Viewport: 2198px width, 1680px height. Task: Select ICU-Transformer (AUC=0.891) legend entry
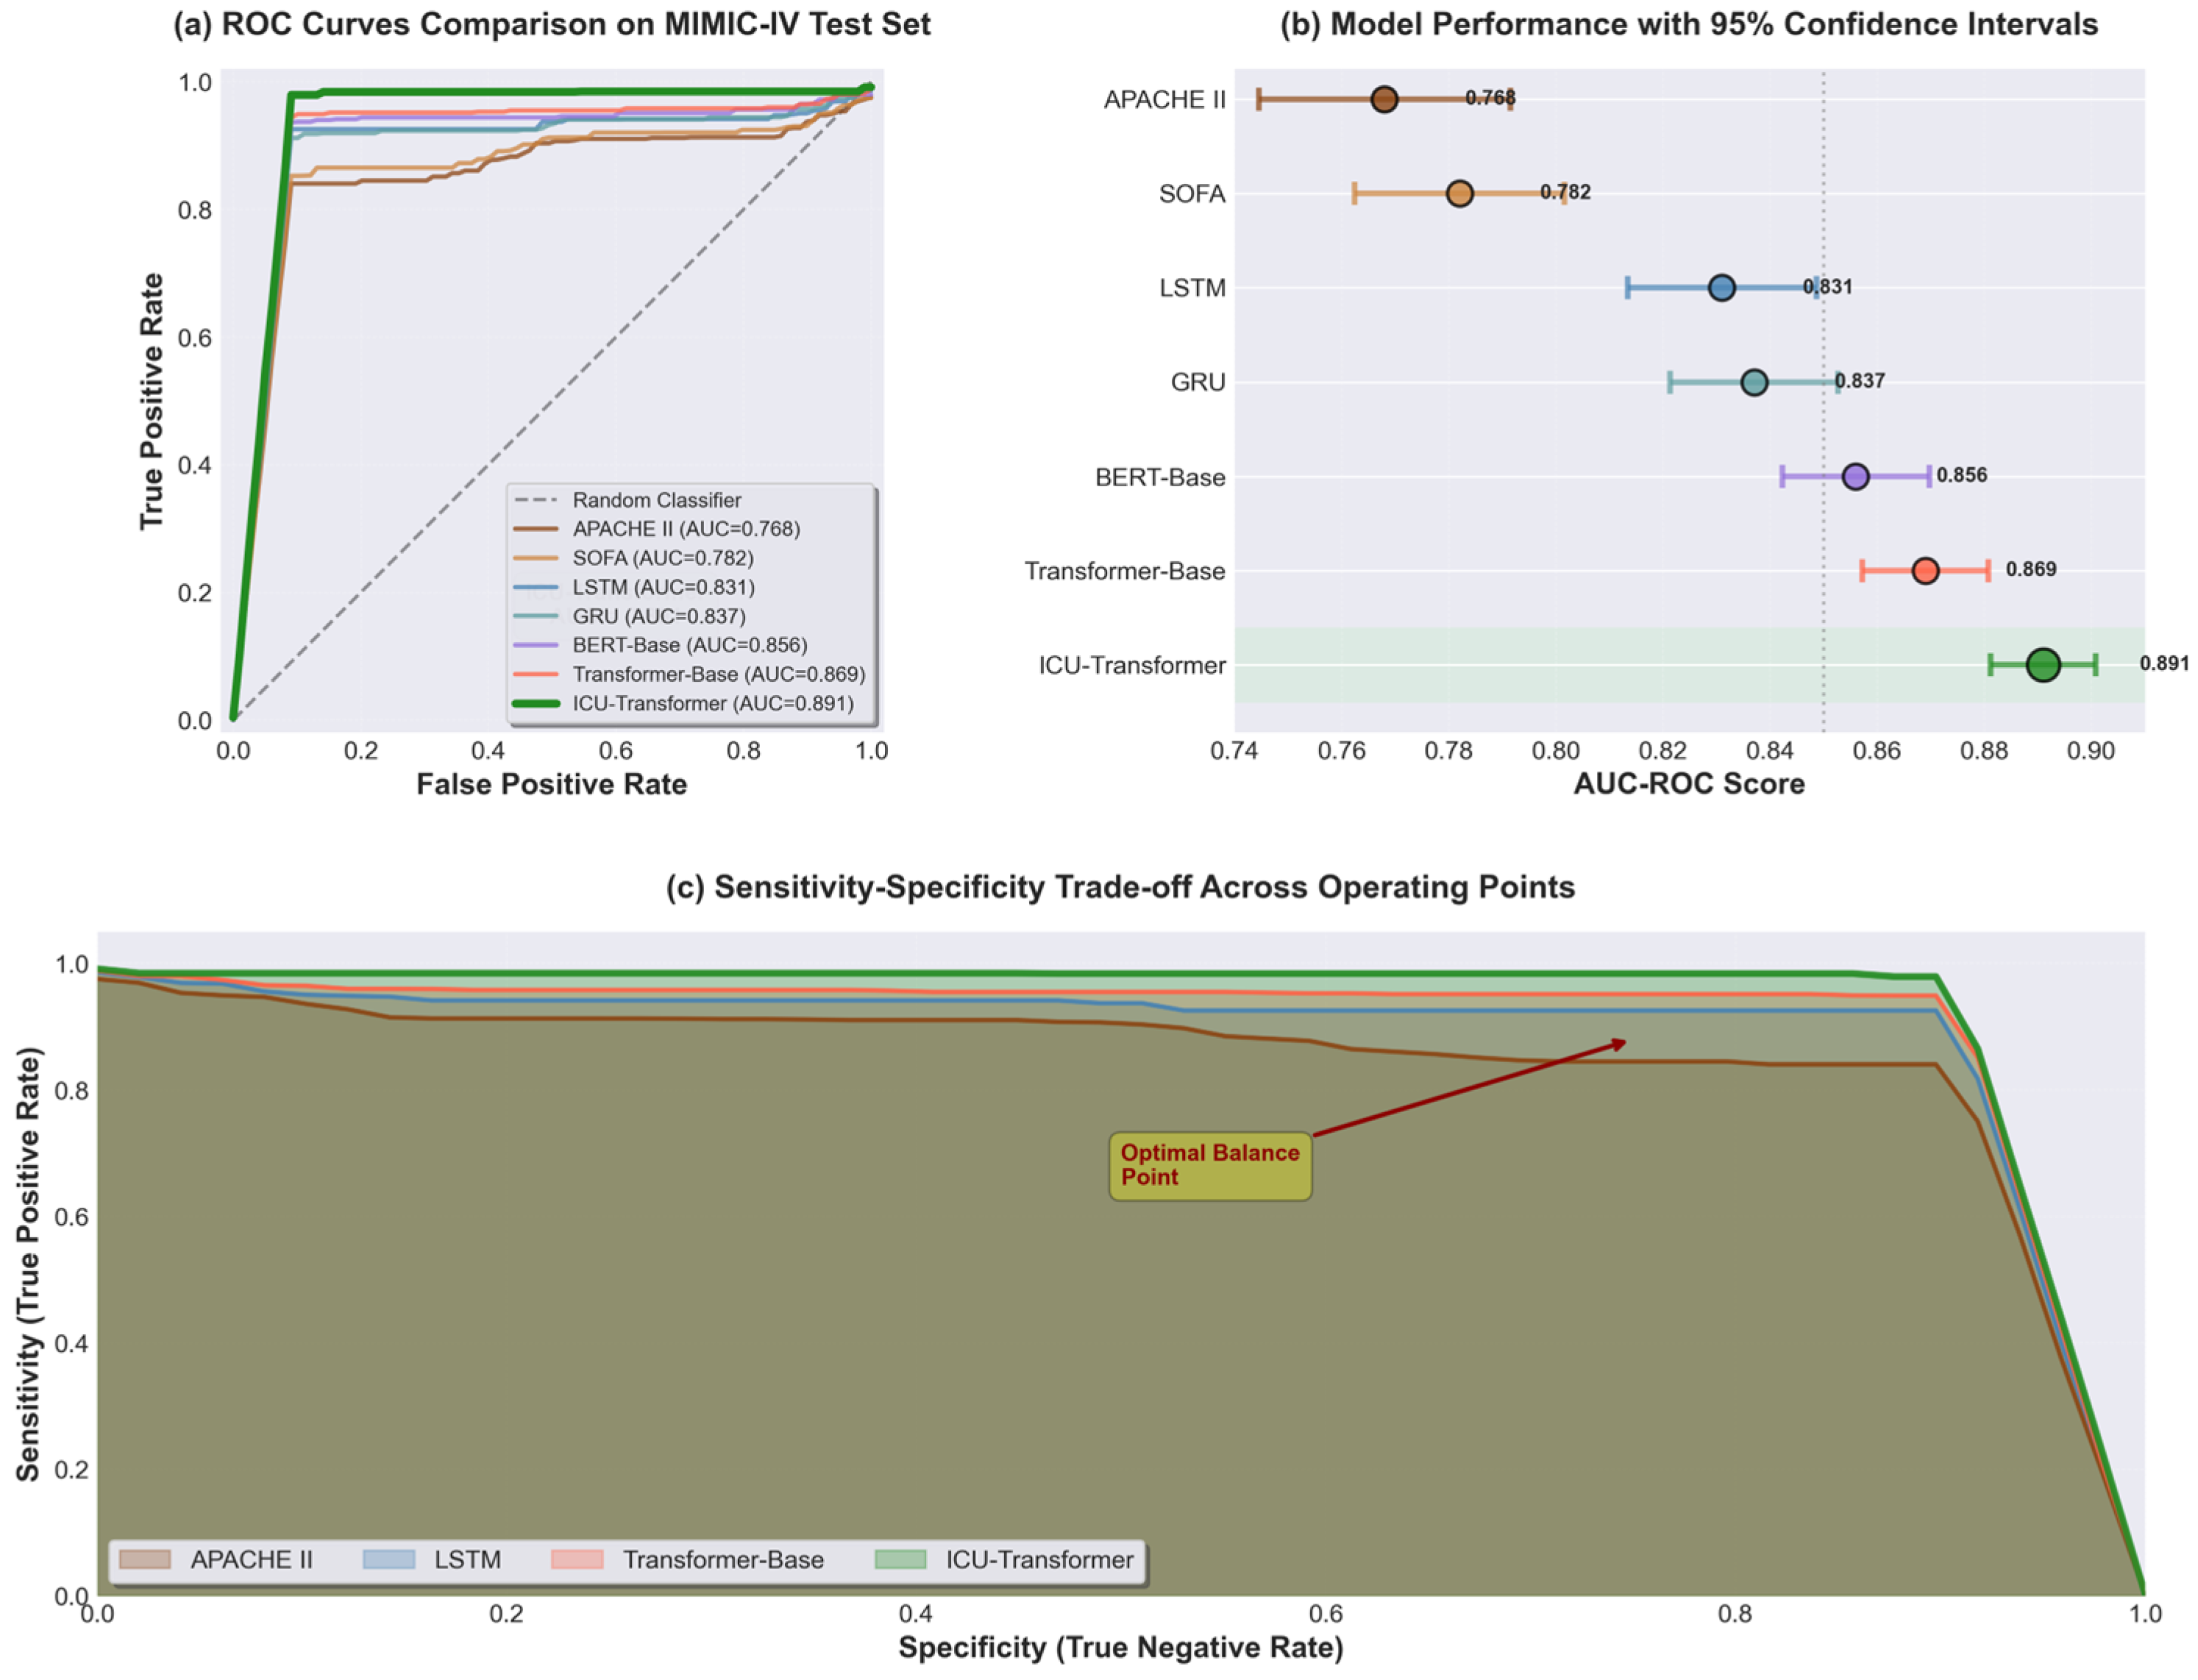coord(683,703)
